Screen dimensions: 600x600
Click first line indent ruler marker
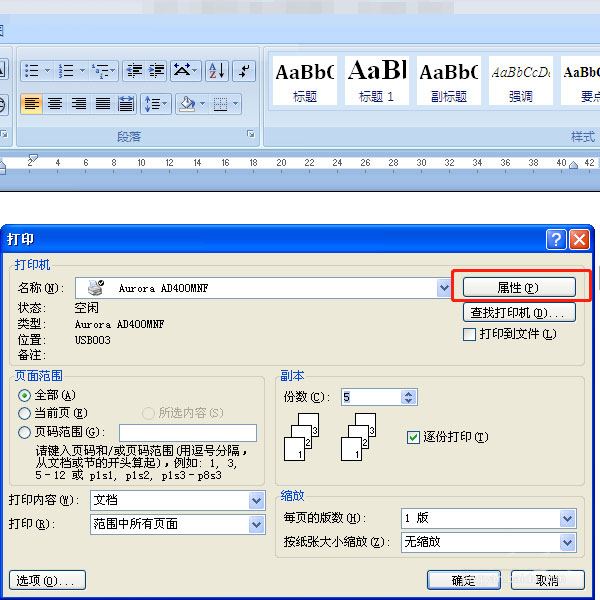pos(33,157)
